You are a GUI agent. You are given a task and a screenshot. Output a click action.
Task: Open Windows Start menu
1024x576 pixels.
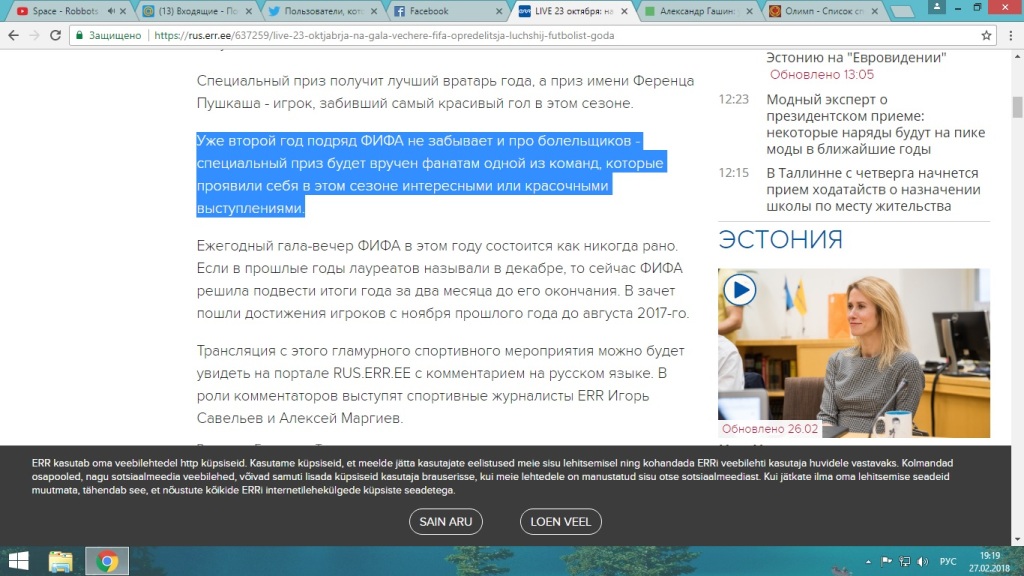pos(18,561)
